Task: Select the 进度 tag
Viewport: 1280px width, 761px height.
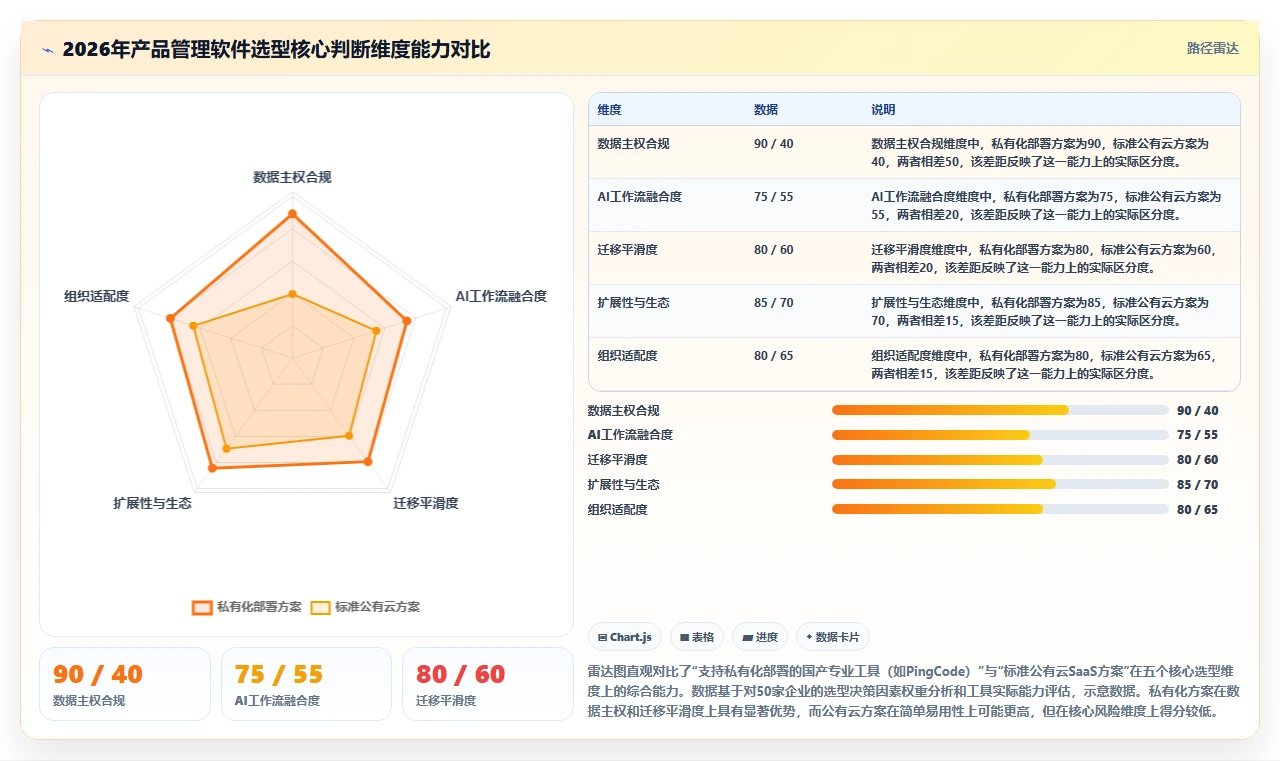Action: (x=760, y=637)
